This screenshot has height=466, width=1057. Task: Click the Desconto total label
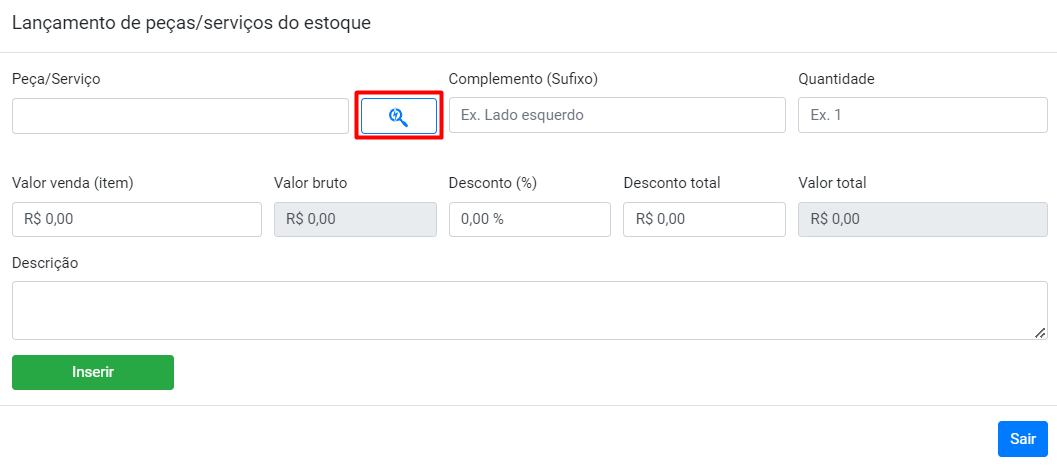(x=671, y=183)
